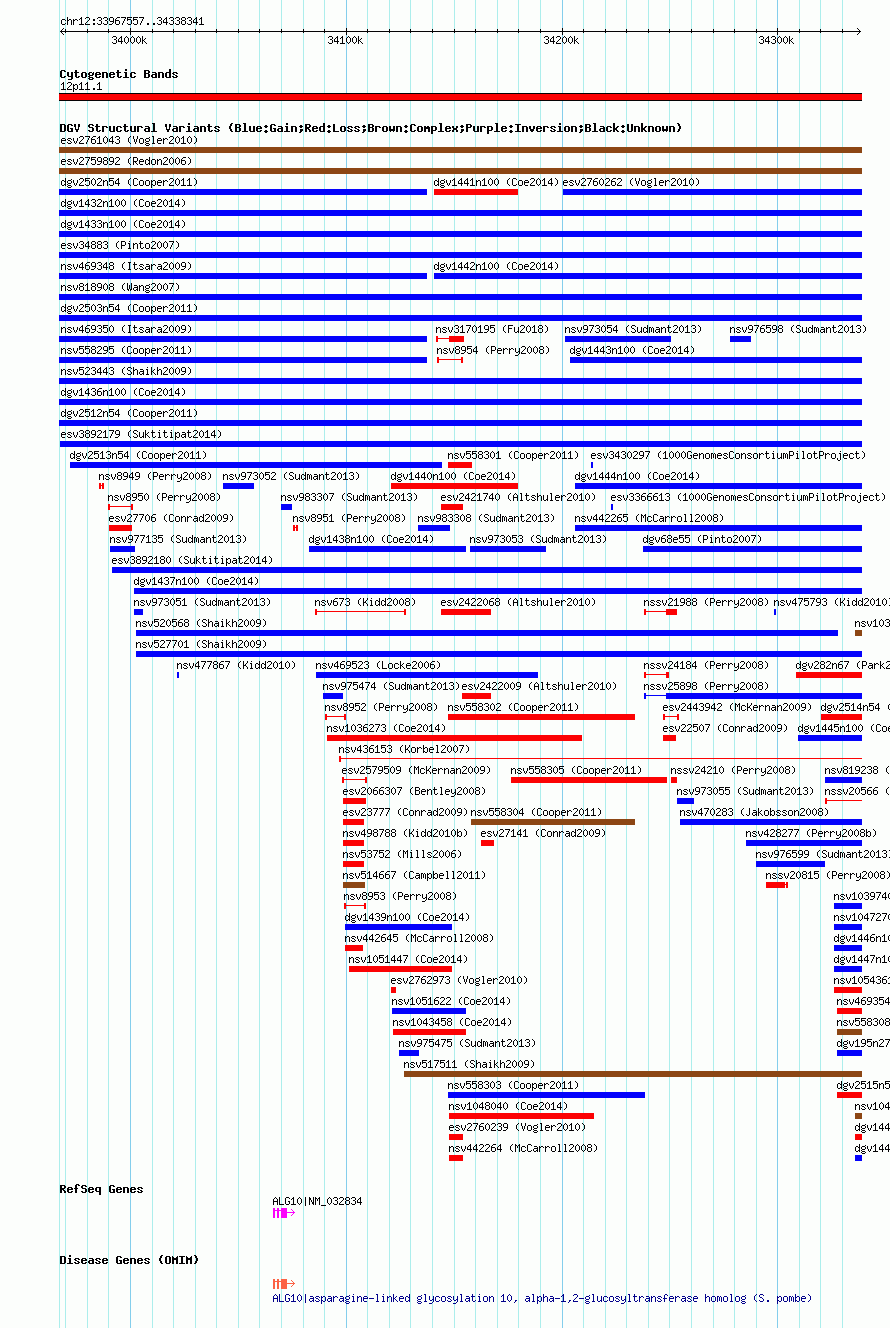Screen dimensions: 890x1328
Task: Open variant esv3892179 (Suktitipat2014)
Action: pyautogui.click(x=141, y=434)
